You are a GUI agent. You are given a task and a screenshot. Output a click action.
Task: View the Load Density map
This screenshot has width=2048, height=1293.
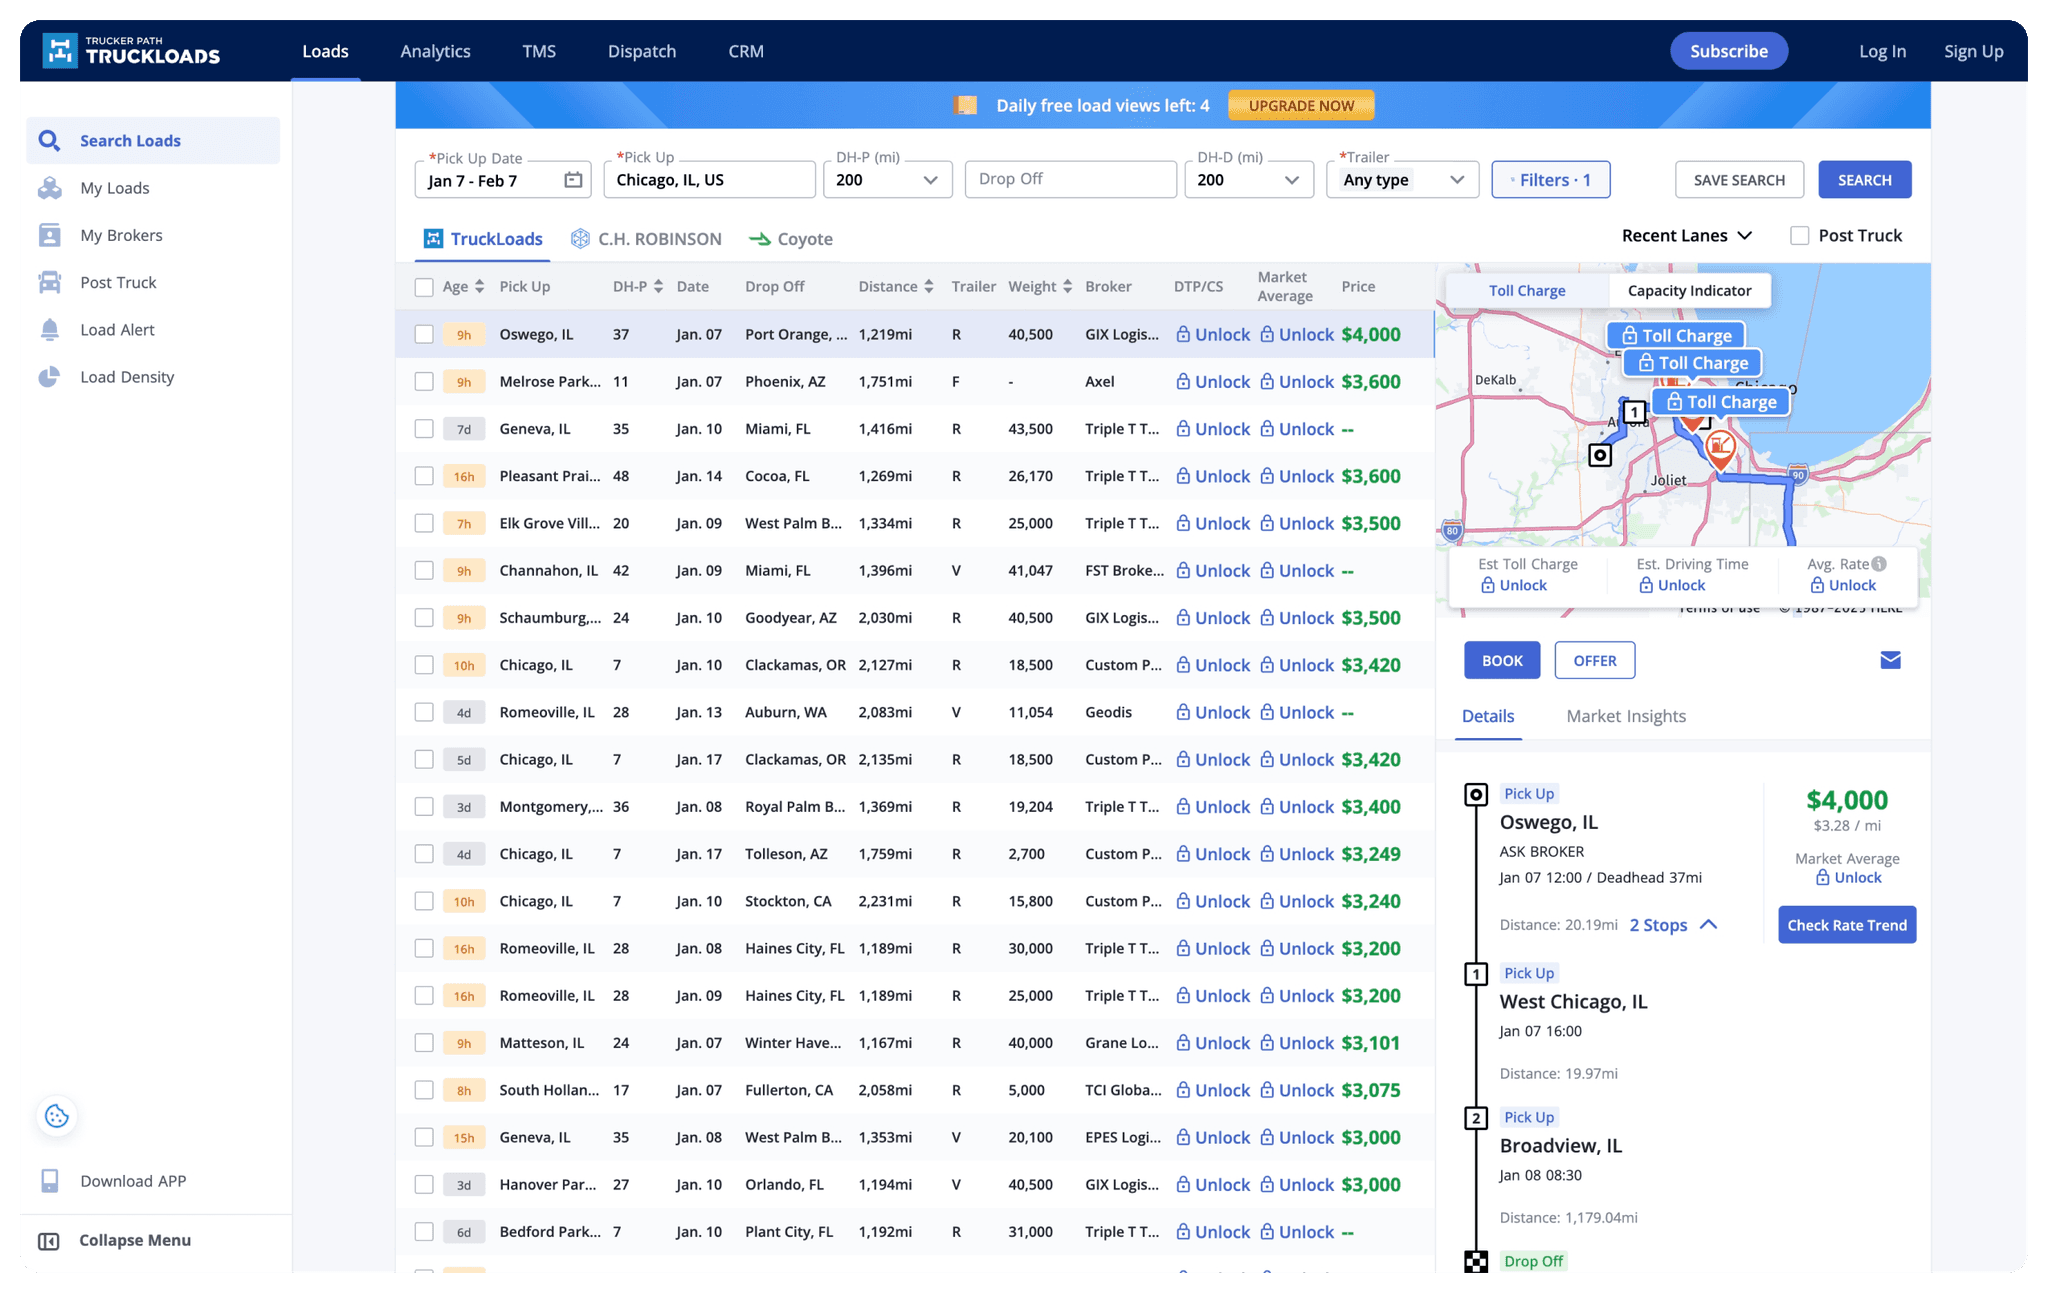[49, 376]
